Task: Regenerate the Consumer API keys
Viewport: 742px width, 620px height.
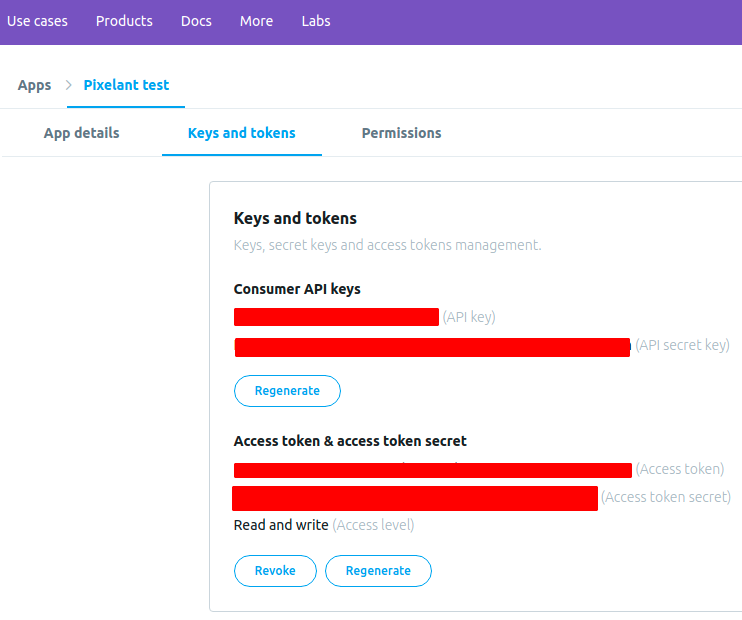Action: click(287, 391)
